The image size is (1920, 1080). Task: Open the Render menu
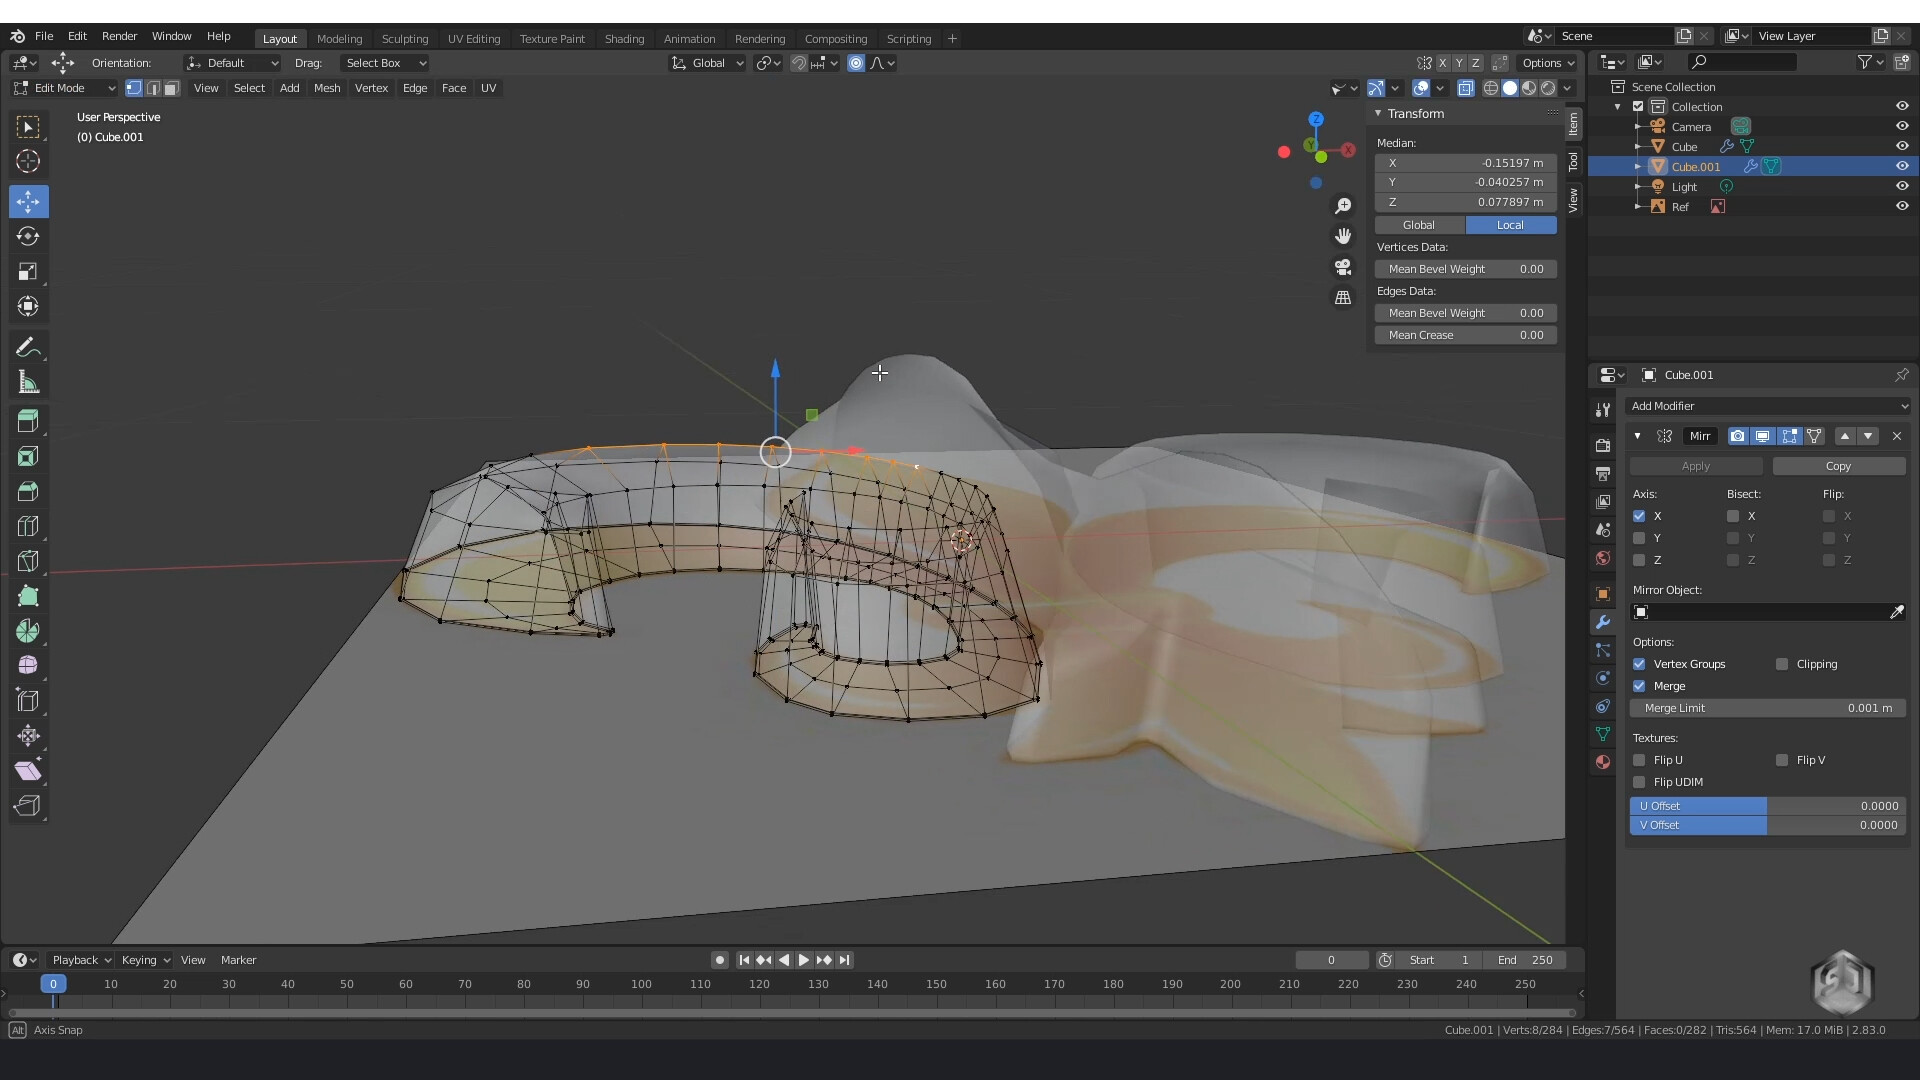(119, 36)
